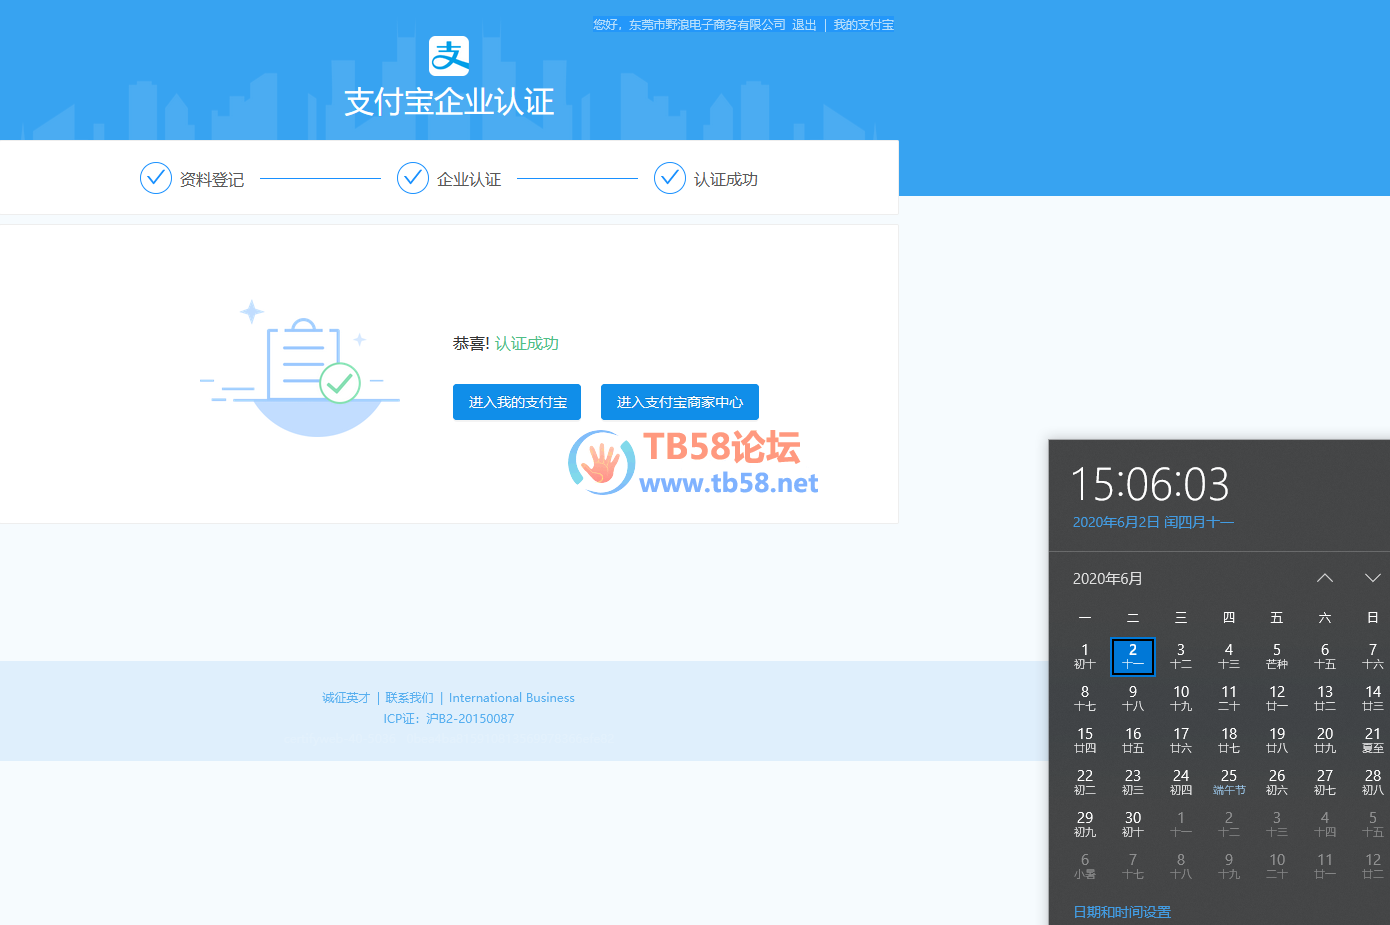The width and height of the screenshot is (1390, 925).
Task: Open 进入支付宝商家中心 button
Action: [680, 402]
